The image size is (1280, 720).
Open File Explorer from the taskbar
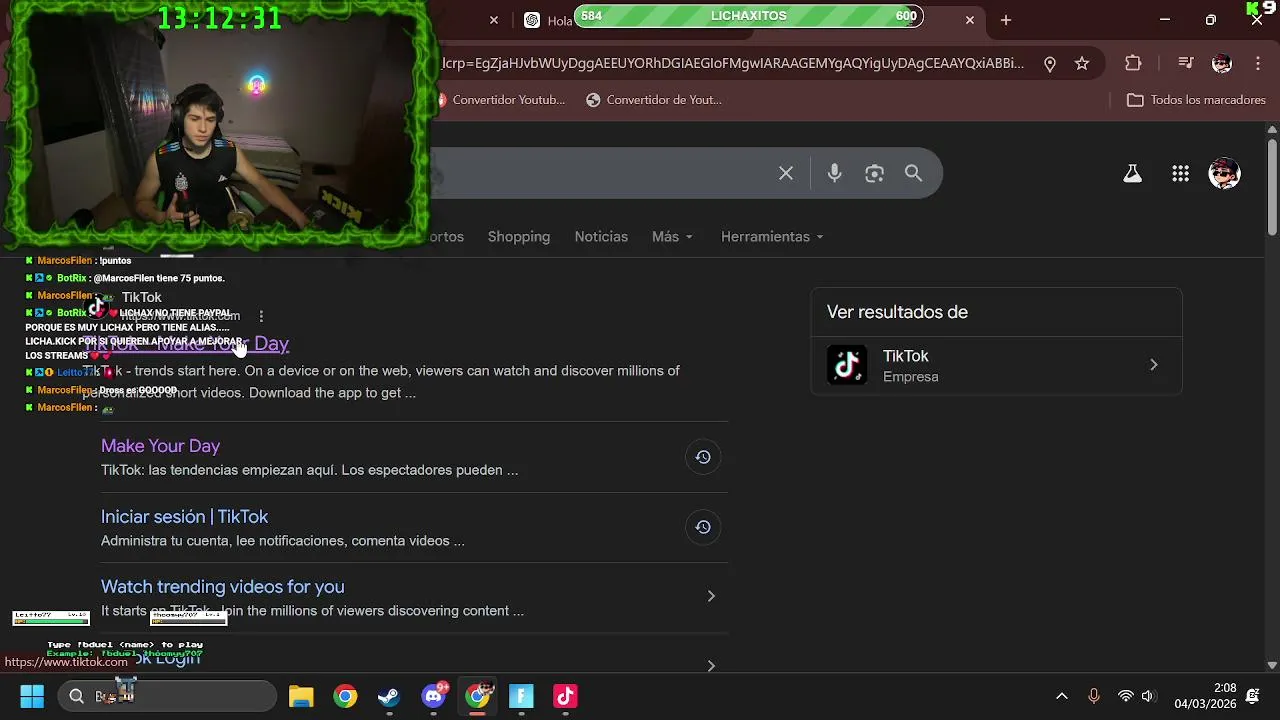pyautogui.click(x=301, y=696)
